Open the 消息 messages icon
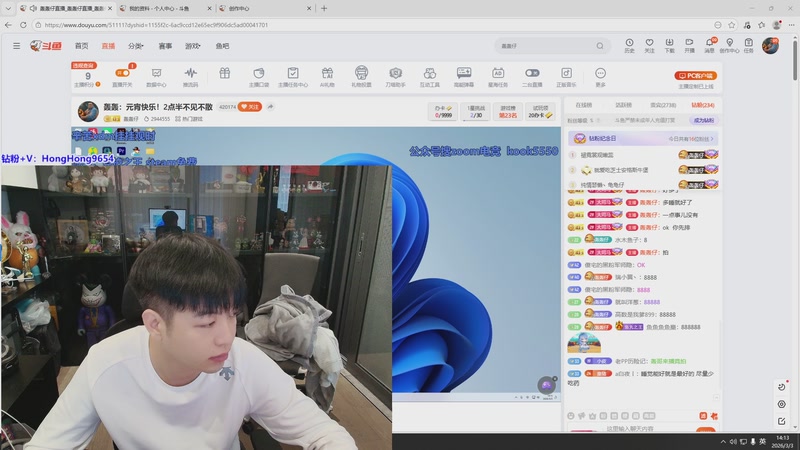 pos(709,44)
